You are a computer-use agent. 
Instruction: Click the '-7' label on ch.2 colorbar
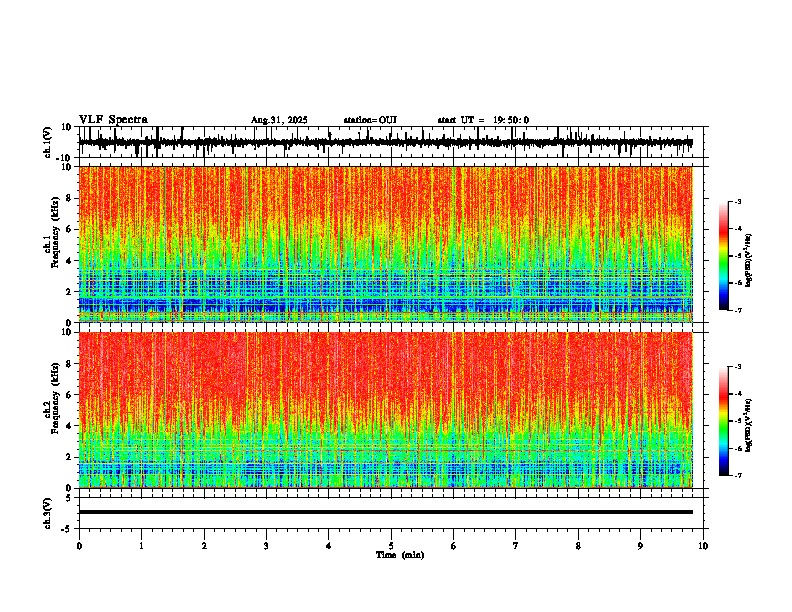(737, 475)
